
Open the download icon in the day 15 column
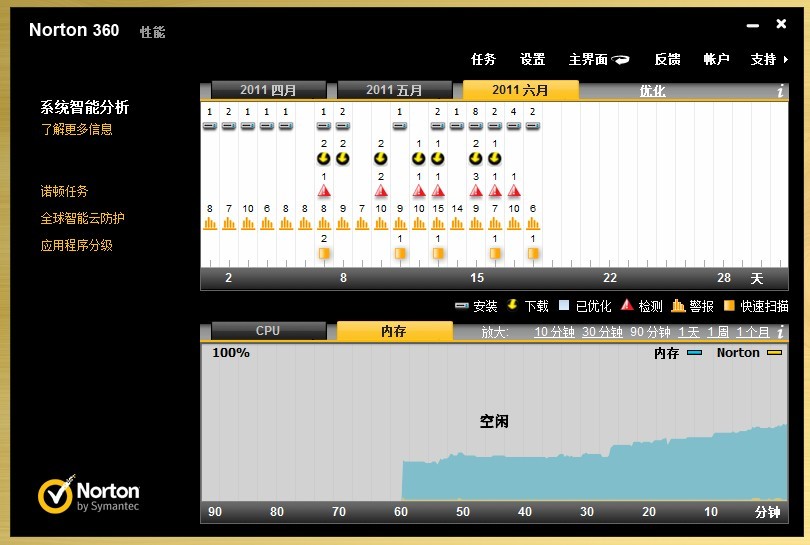[475, 159]
